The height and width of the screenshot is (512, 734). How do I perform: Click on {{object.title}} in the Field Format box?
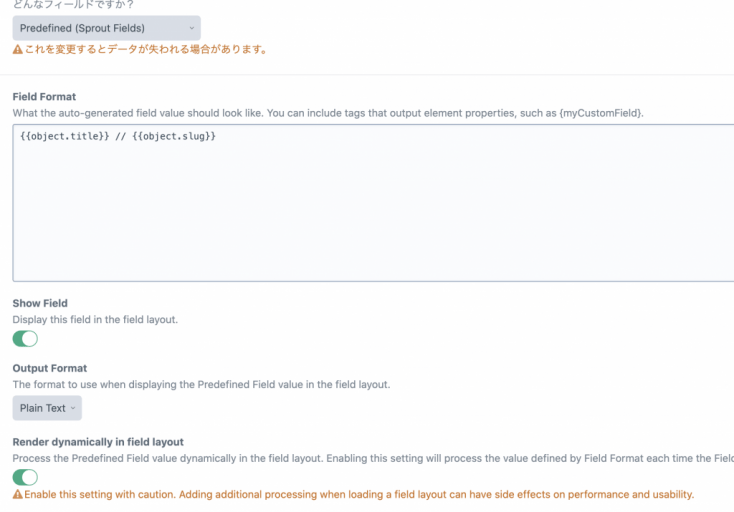pyautogui.click(x=65, y=135)
